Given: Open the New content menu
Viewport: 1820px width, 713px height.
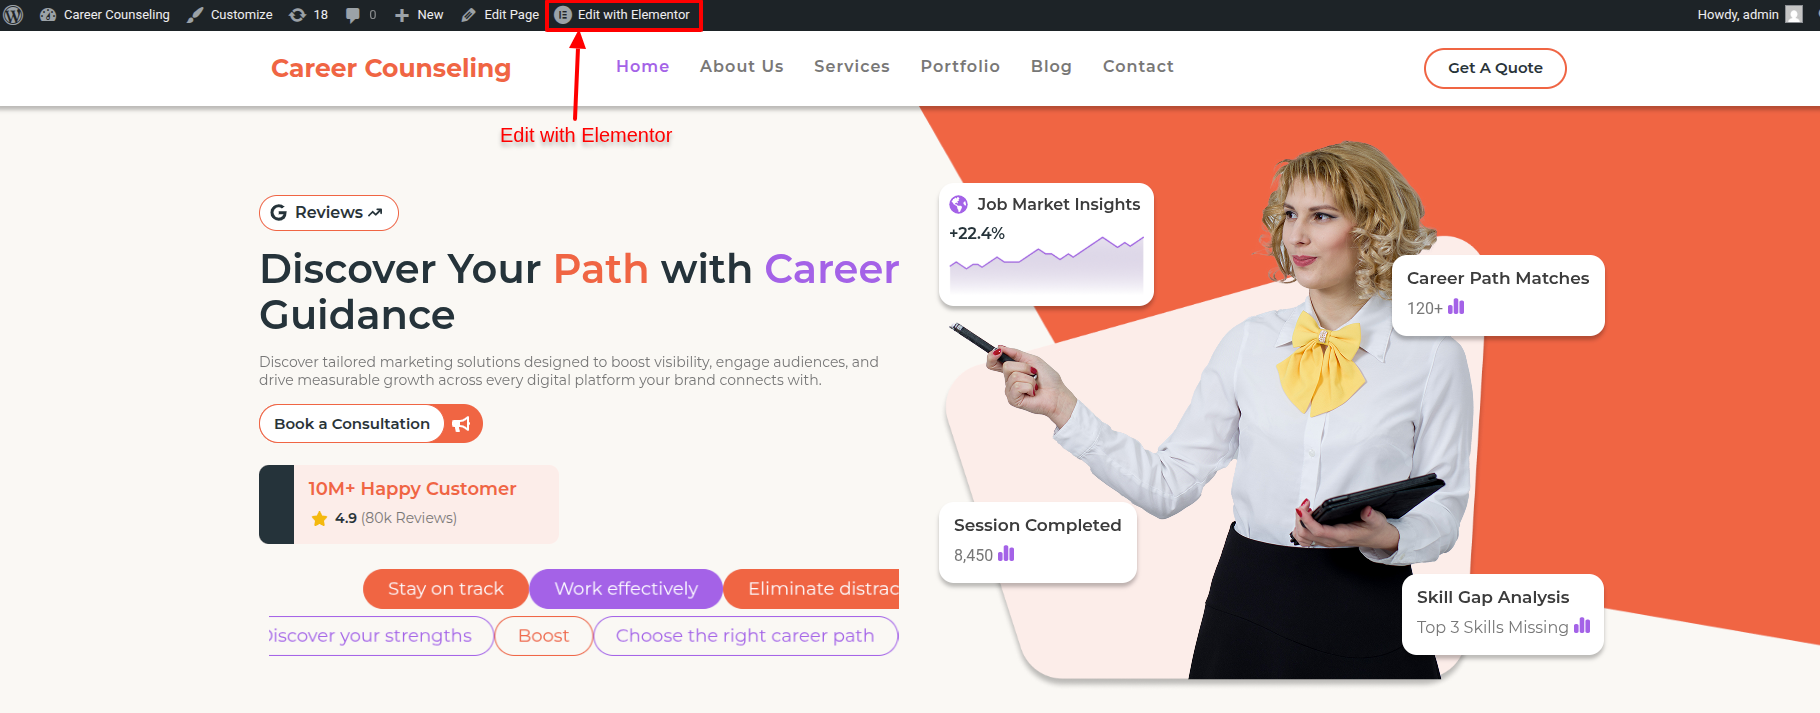Looking at the screenshot, I should pyautogui.click(x=419, y=15).
